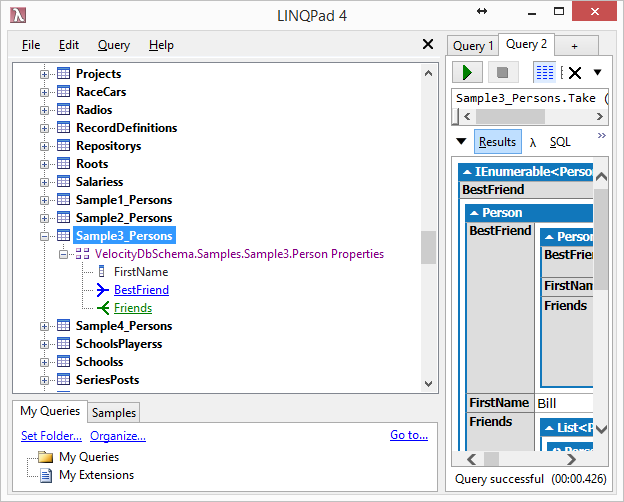Click the Roots table icon
Image resolution: width=624 pixels, height=502 pixels.
[x=63, y=163]
